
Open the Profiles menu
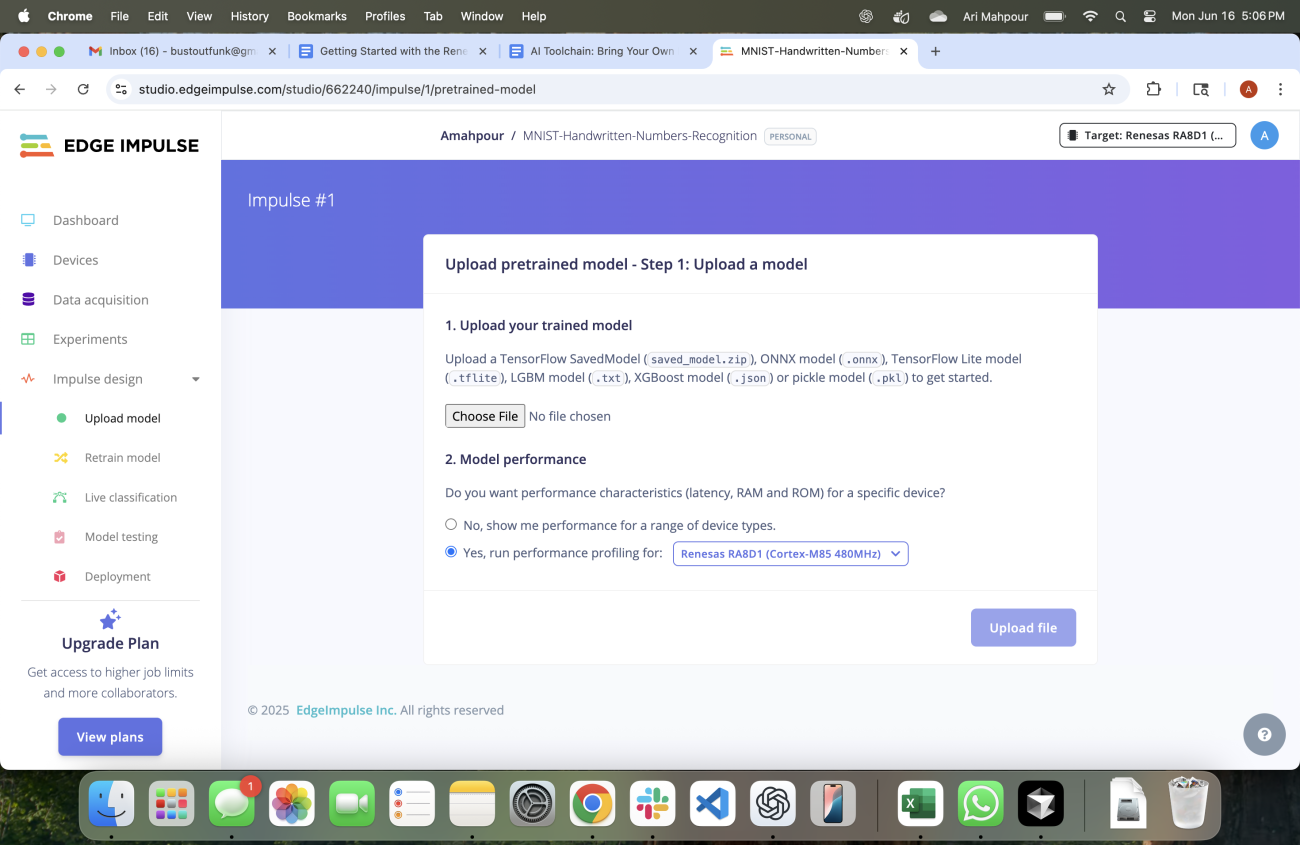[x=385, y=16]
